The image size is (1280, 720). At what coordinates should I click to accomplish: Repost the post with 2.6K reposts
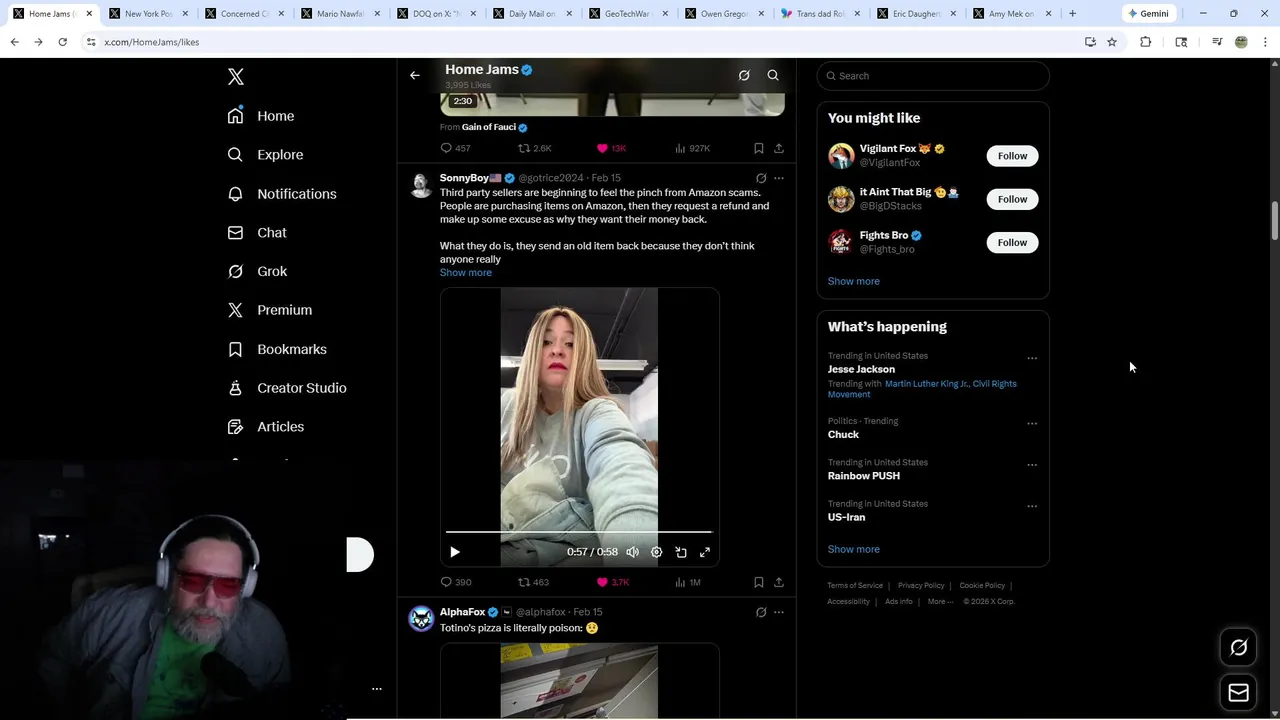pyautogui.click(x=534, y=148)
